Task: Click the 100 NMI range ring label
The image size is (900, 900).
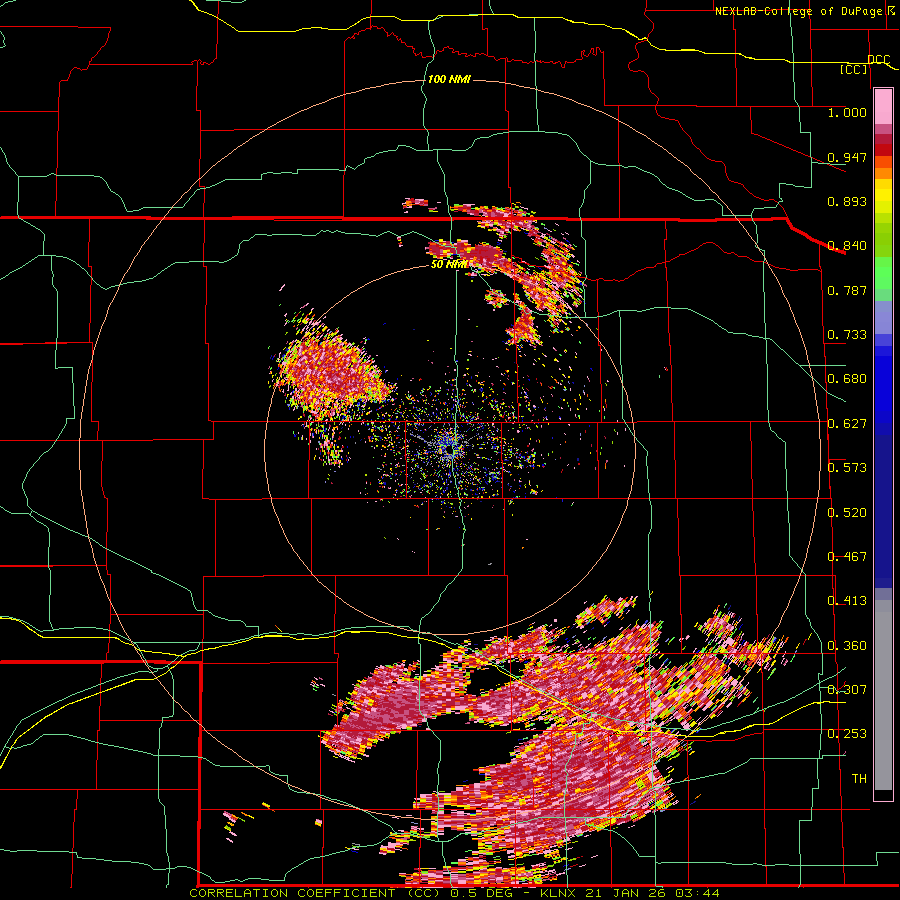Action: (x=449, y=79)
